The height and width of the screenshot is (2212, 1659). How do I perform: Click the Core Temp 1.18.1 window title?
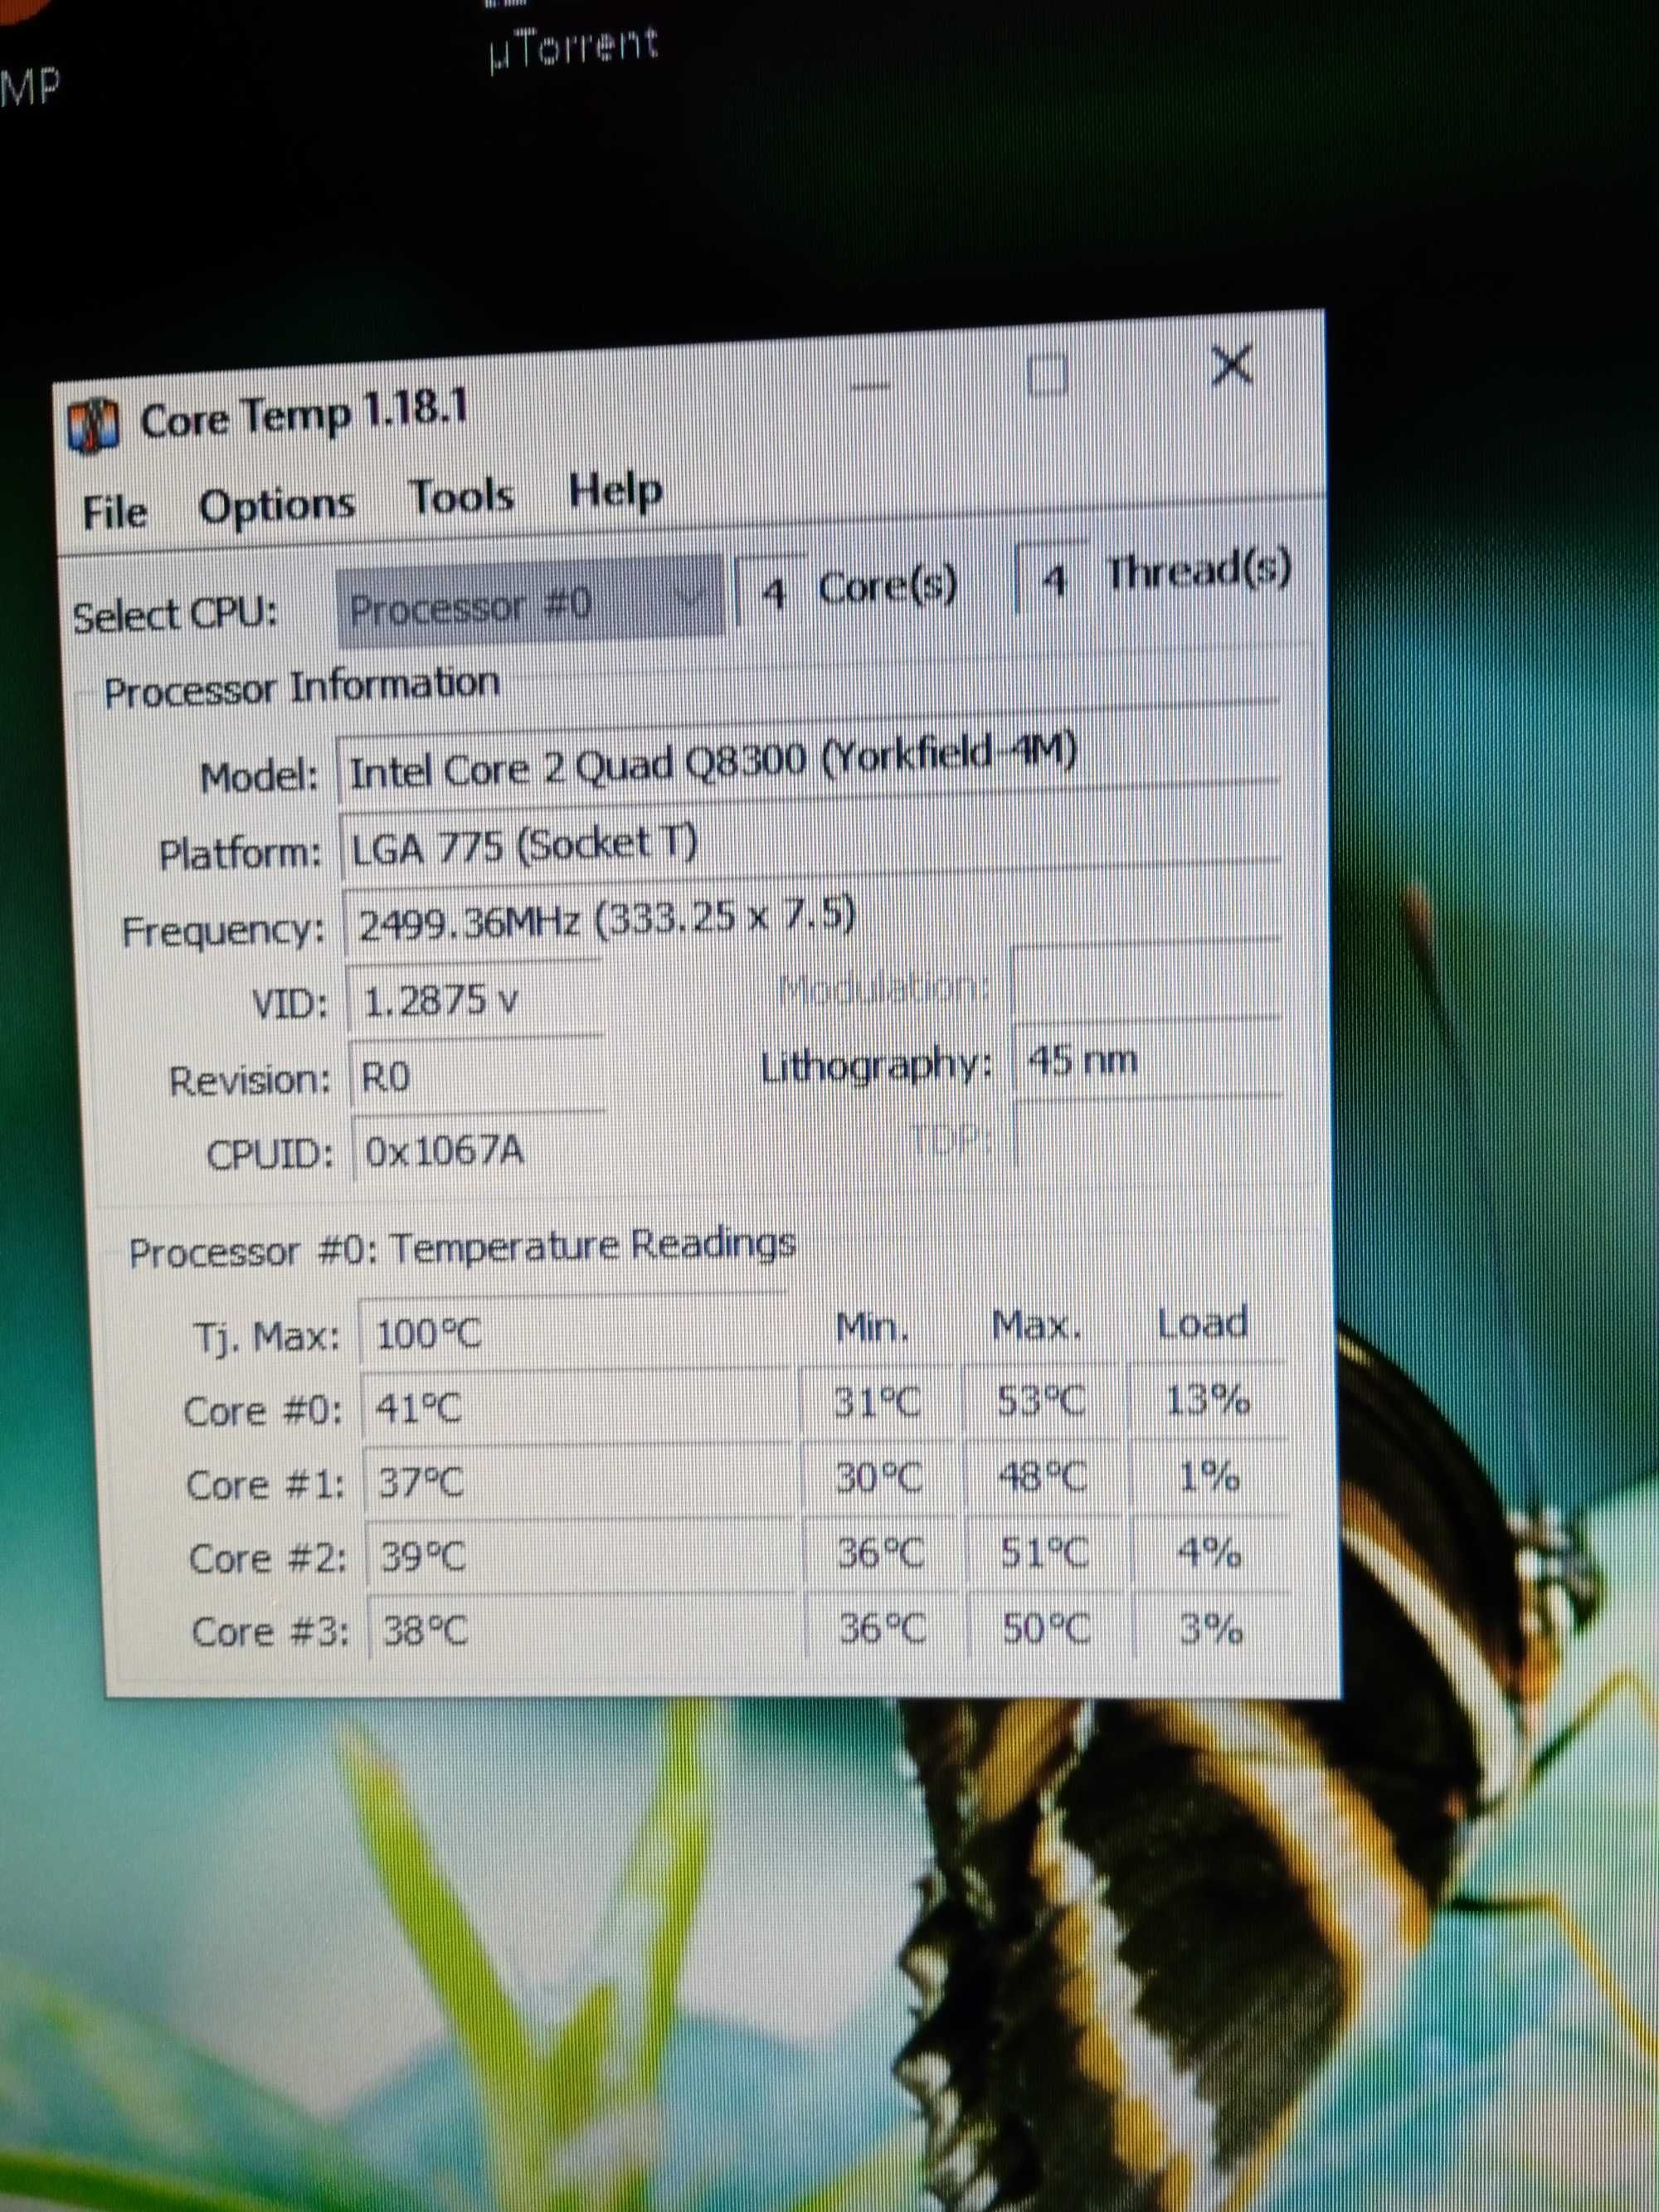[304, 416]
